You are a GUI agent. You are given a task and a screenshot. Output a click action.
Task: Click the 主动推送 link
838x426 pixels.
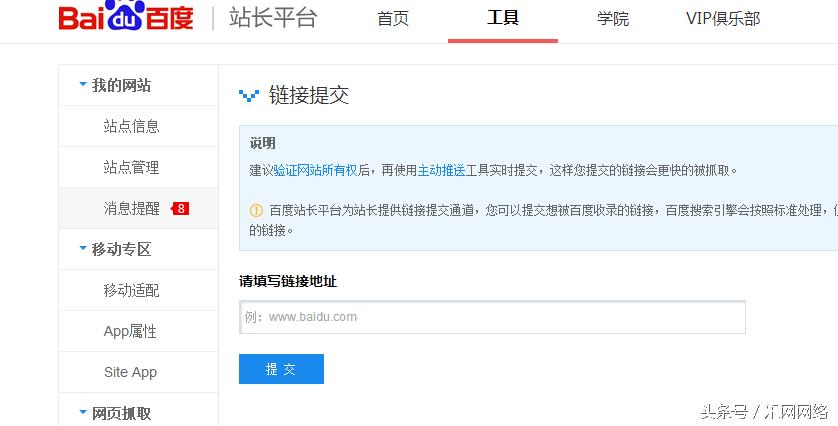click(x=441, y=171)
